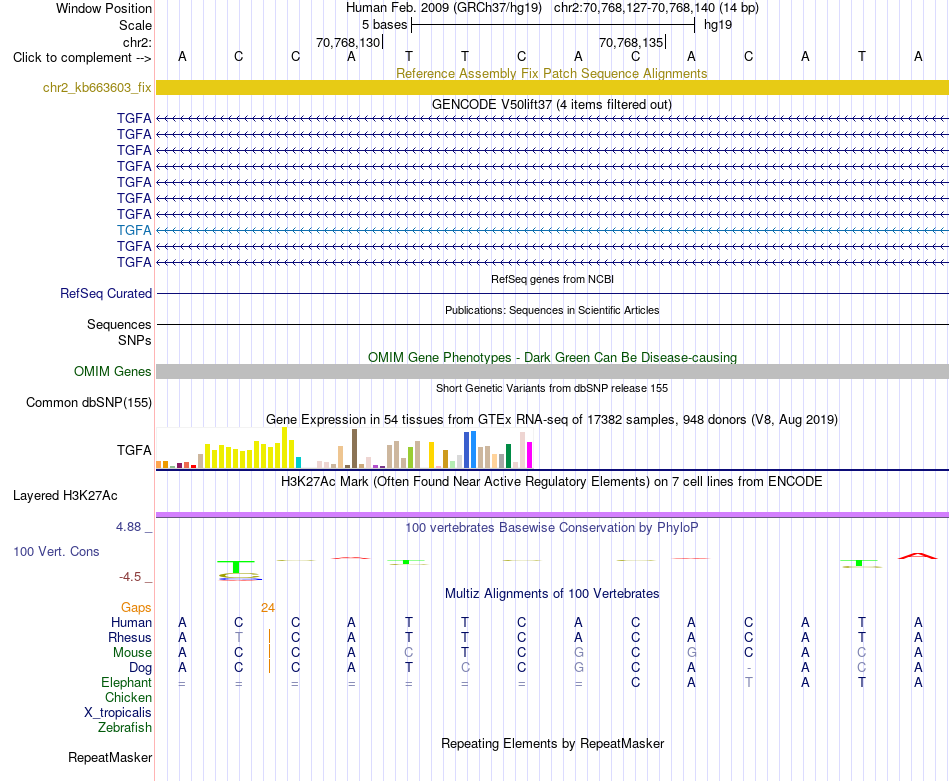Click the RepeatMasker track label
Screen dimensions: 950x781
tap(110, 757)
